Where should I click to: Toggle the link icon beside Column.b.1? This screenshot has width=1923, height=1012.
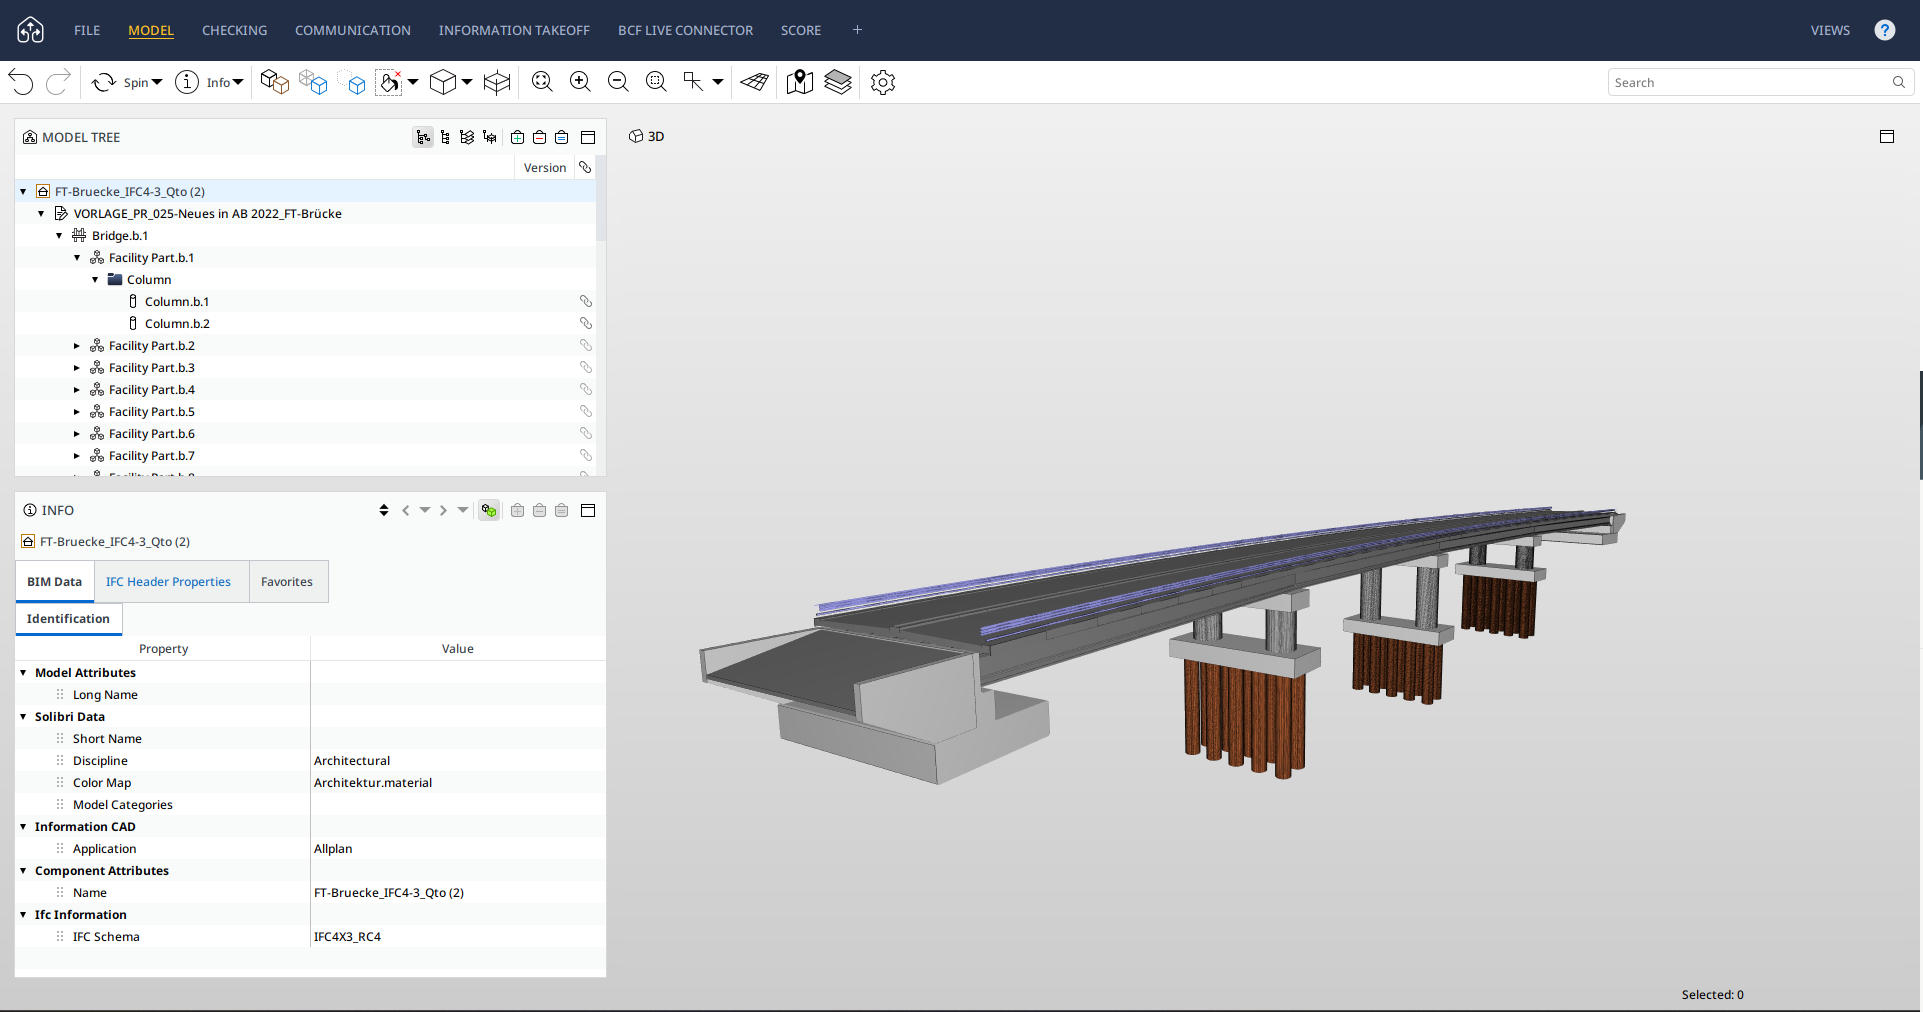(586, 301)
